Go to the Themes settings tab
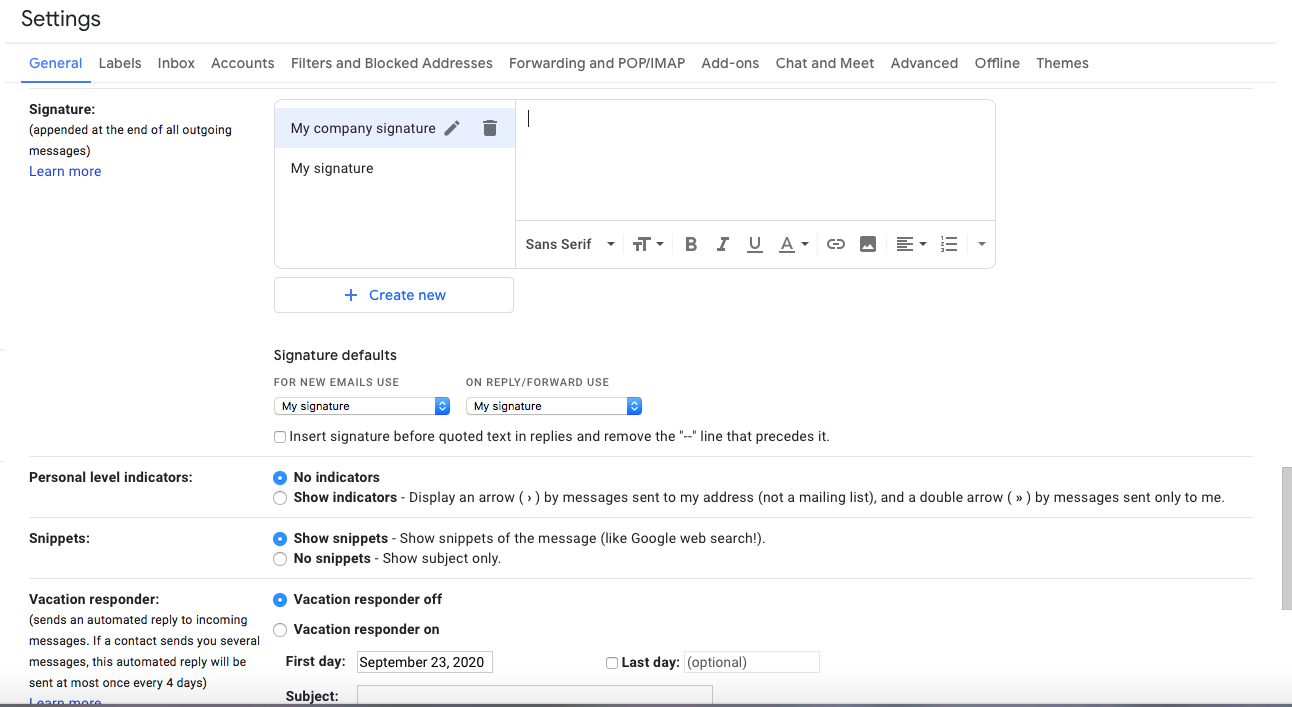This screenshot has height=707, width=1292. coord(1062,63)
